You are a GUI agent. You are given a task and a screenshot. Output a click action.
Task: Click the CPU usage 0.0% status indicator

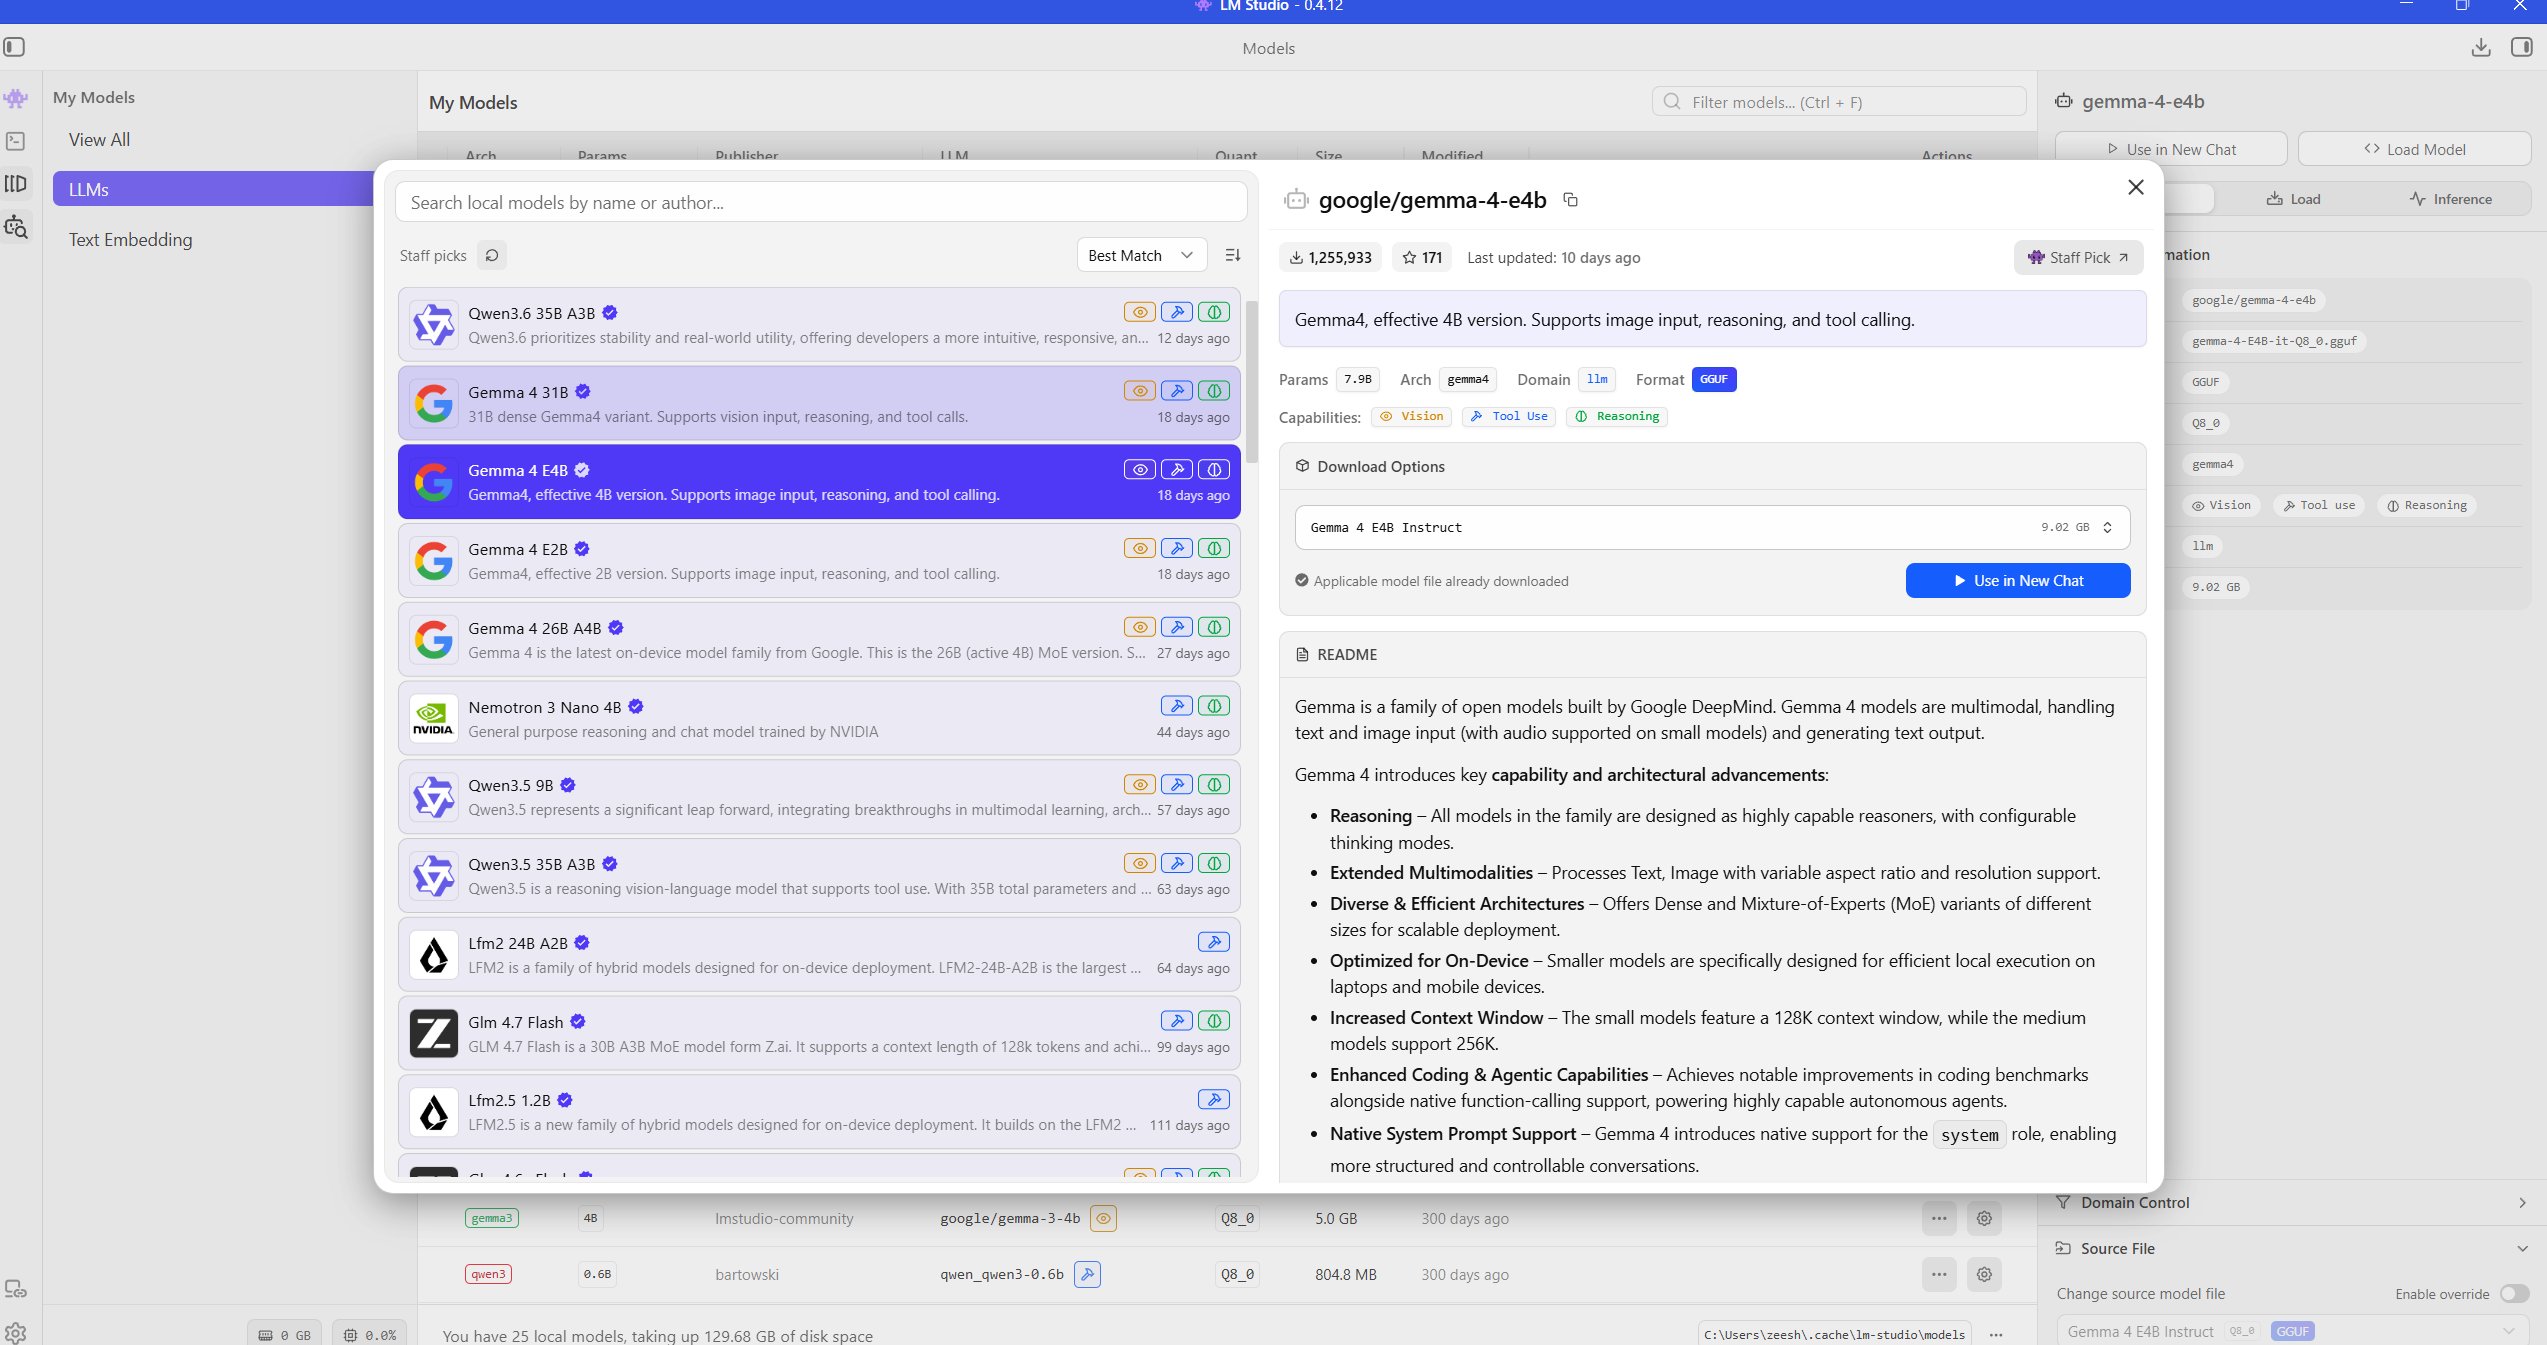click(x=370, y=1334)
